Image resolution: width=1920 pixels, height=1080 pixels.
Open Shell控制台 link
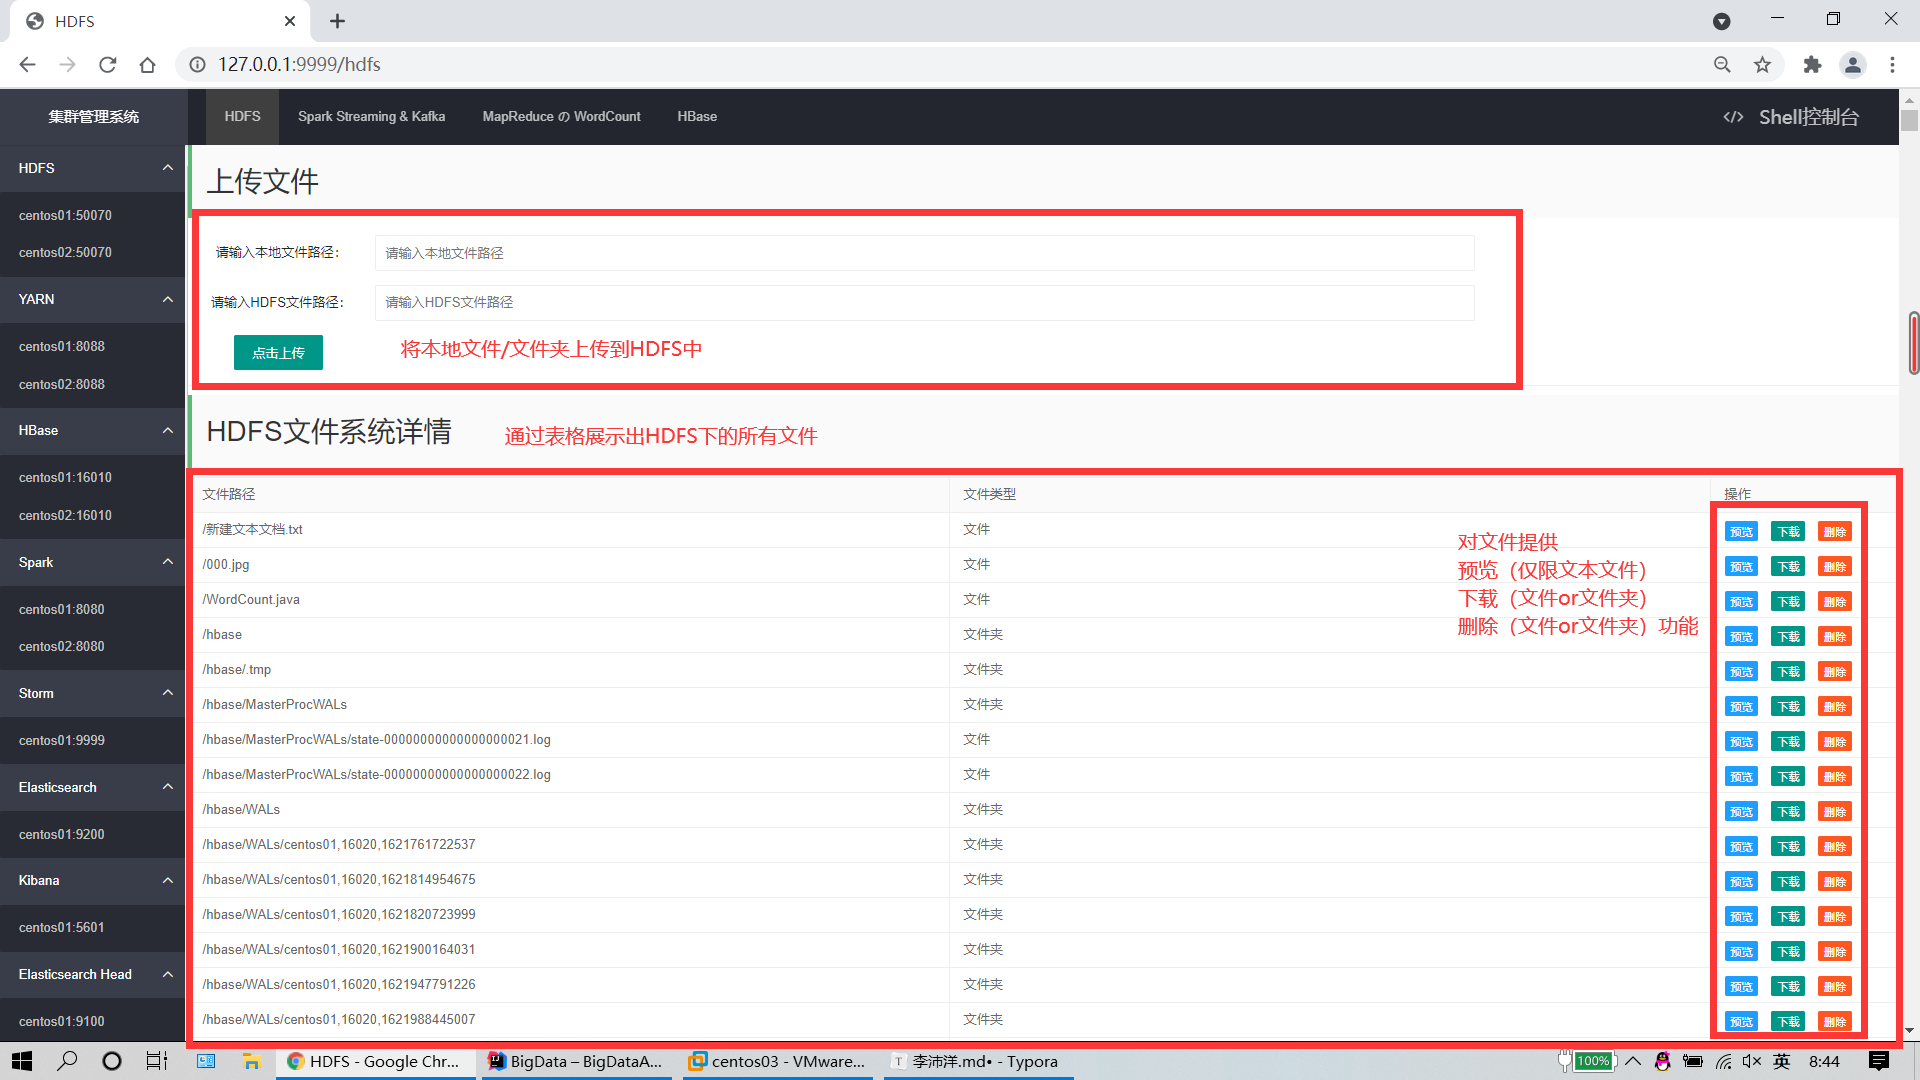(1808, 118)
